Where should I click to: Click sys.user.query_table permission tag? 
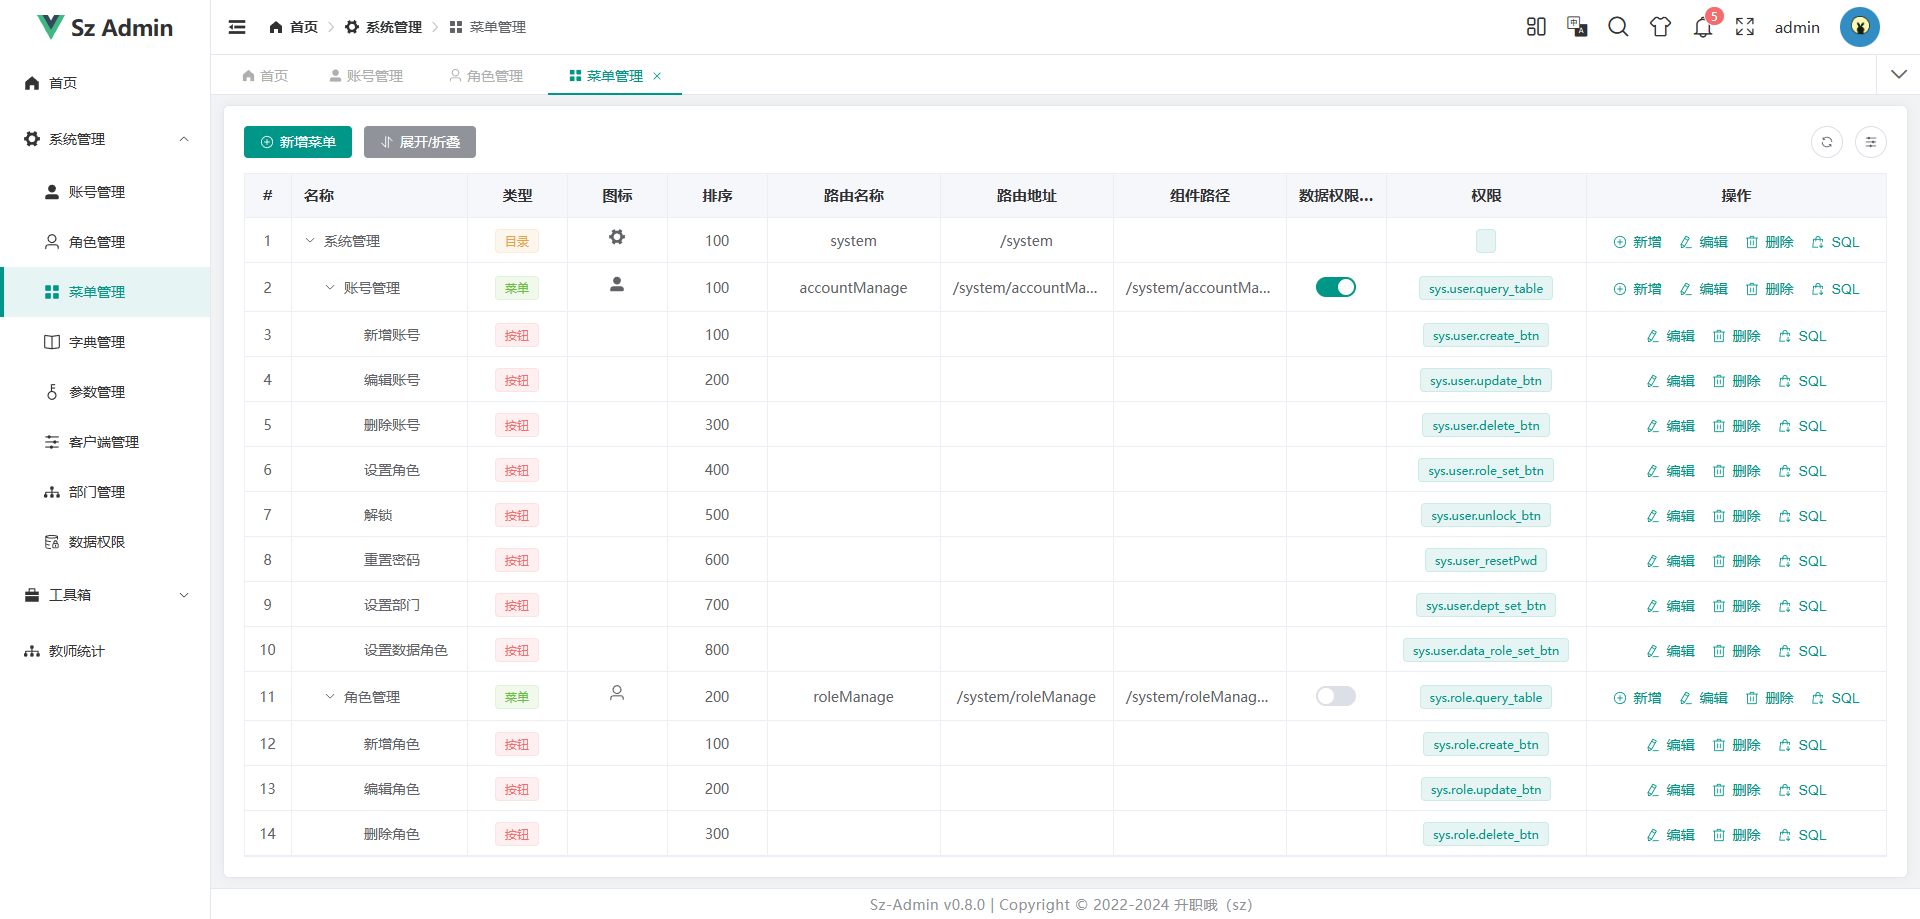pos(1486,289)
